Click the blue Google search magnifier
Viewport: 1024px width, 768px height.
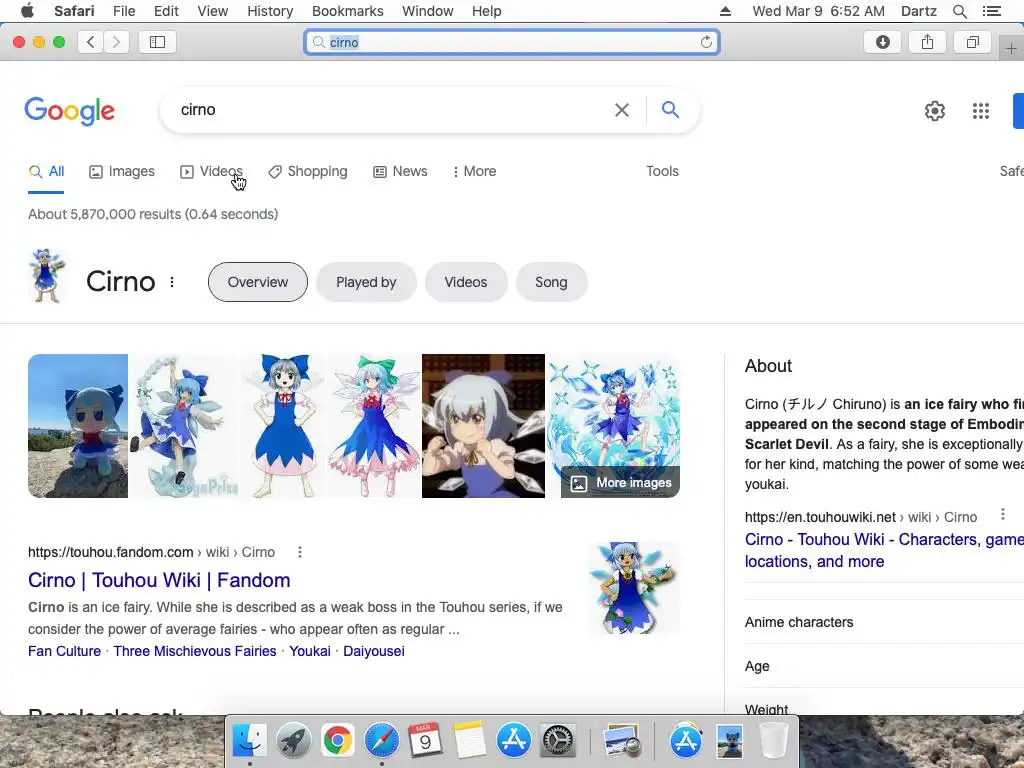670,110
